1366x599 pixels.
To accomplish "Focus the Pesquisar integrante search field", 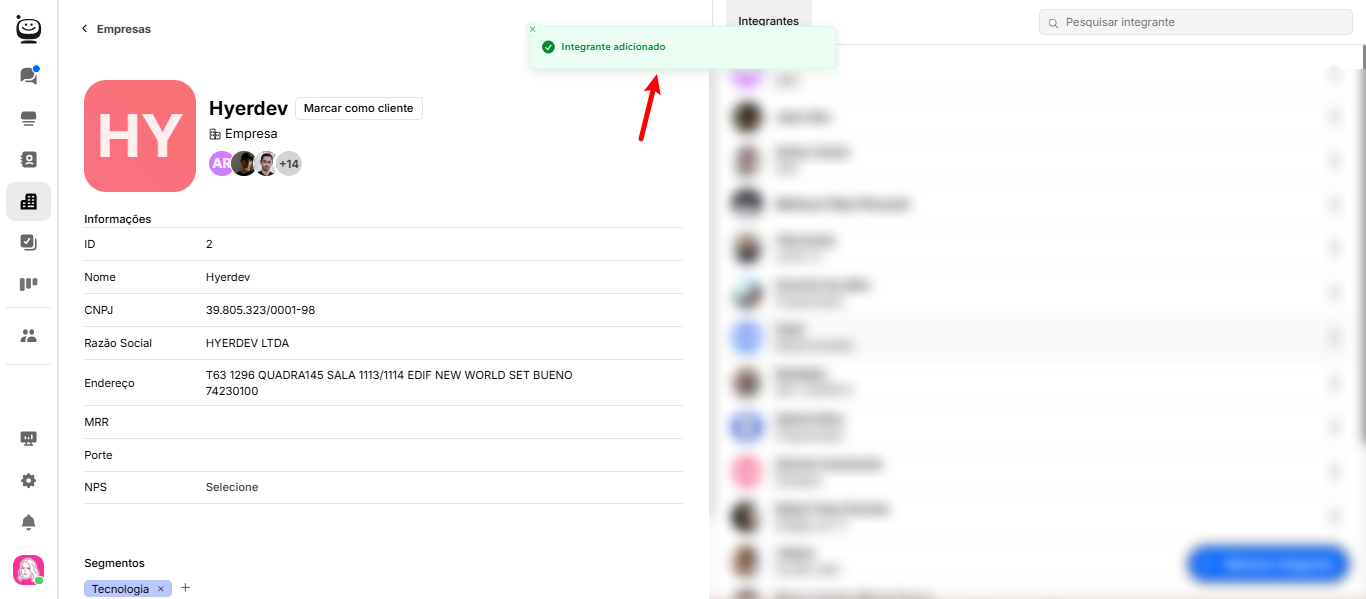I will click(x=1196, y=22).
